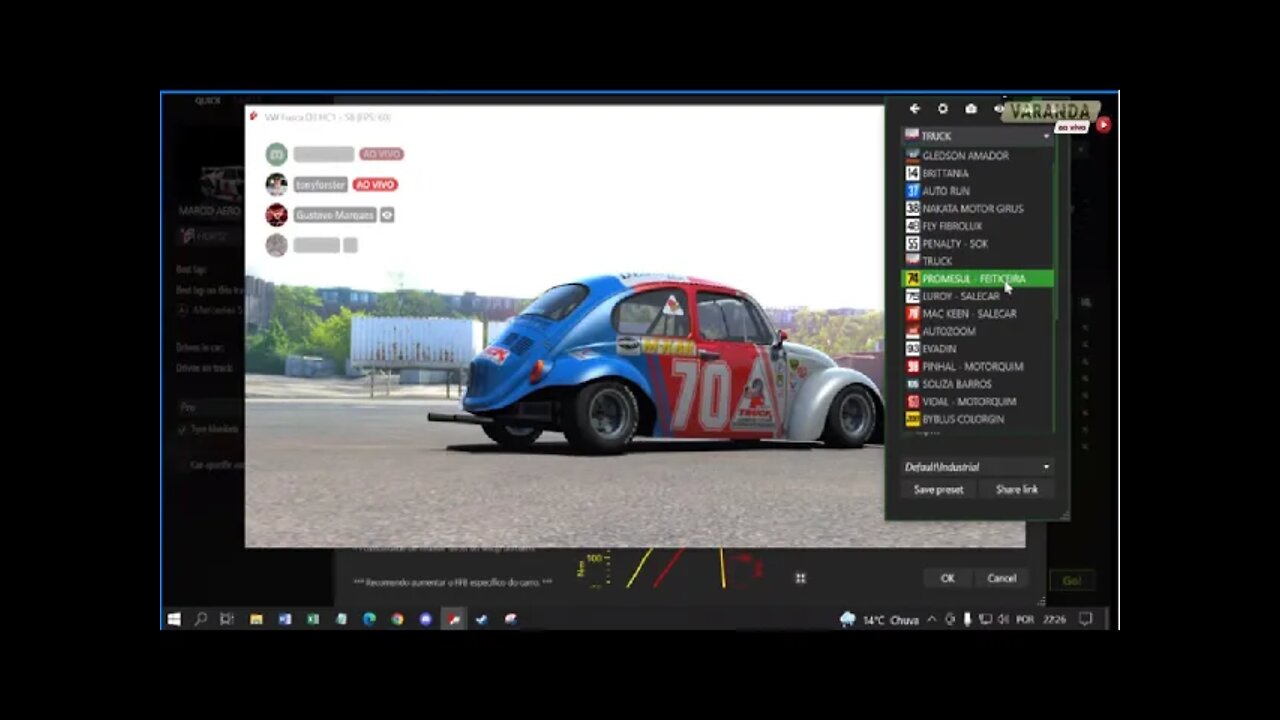The height and width of the screenshot is (720, 1280).
Task: Select VIDAL - MOTORQUIM skin
Action: click(x=978, y=401)
